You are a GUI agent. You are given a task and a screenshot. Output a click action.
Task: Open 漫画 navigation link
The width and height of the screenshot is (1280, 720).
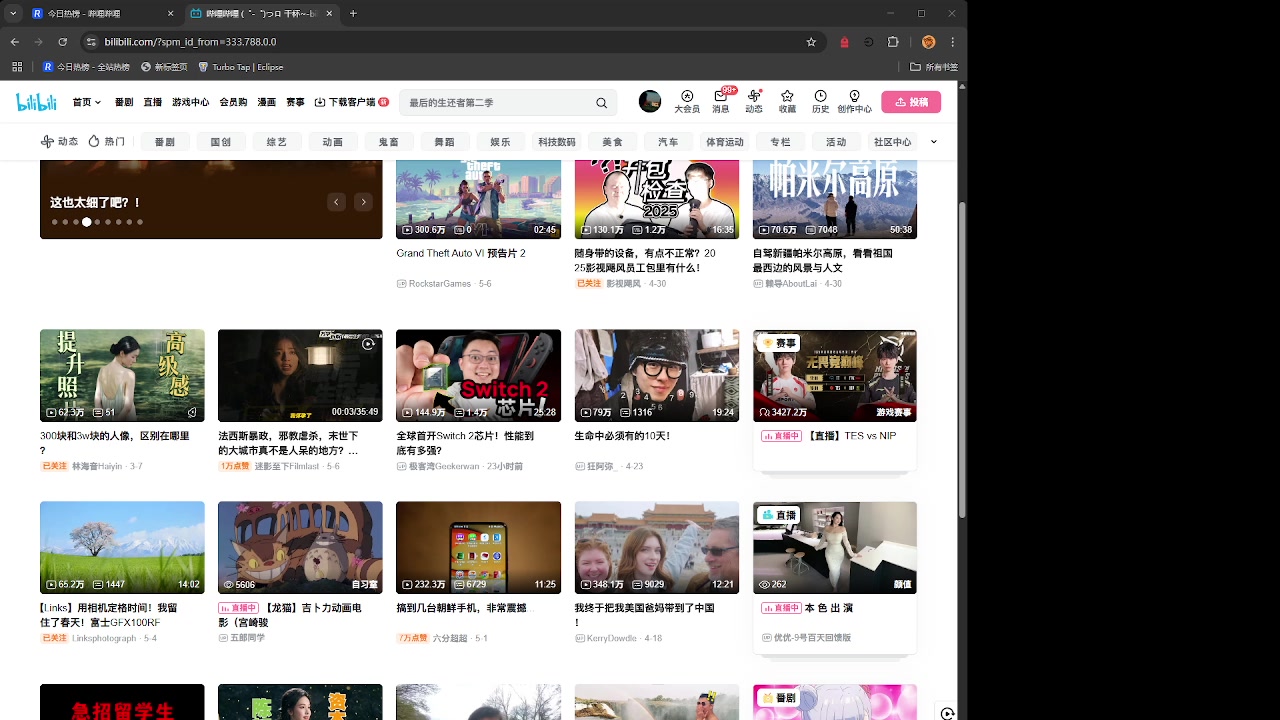tap(266, 102)
